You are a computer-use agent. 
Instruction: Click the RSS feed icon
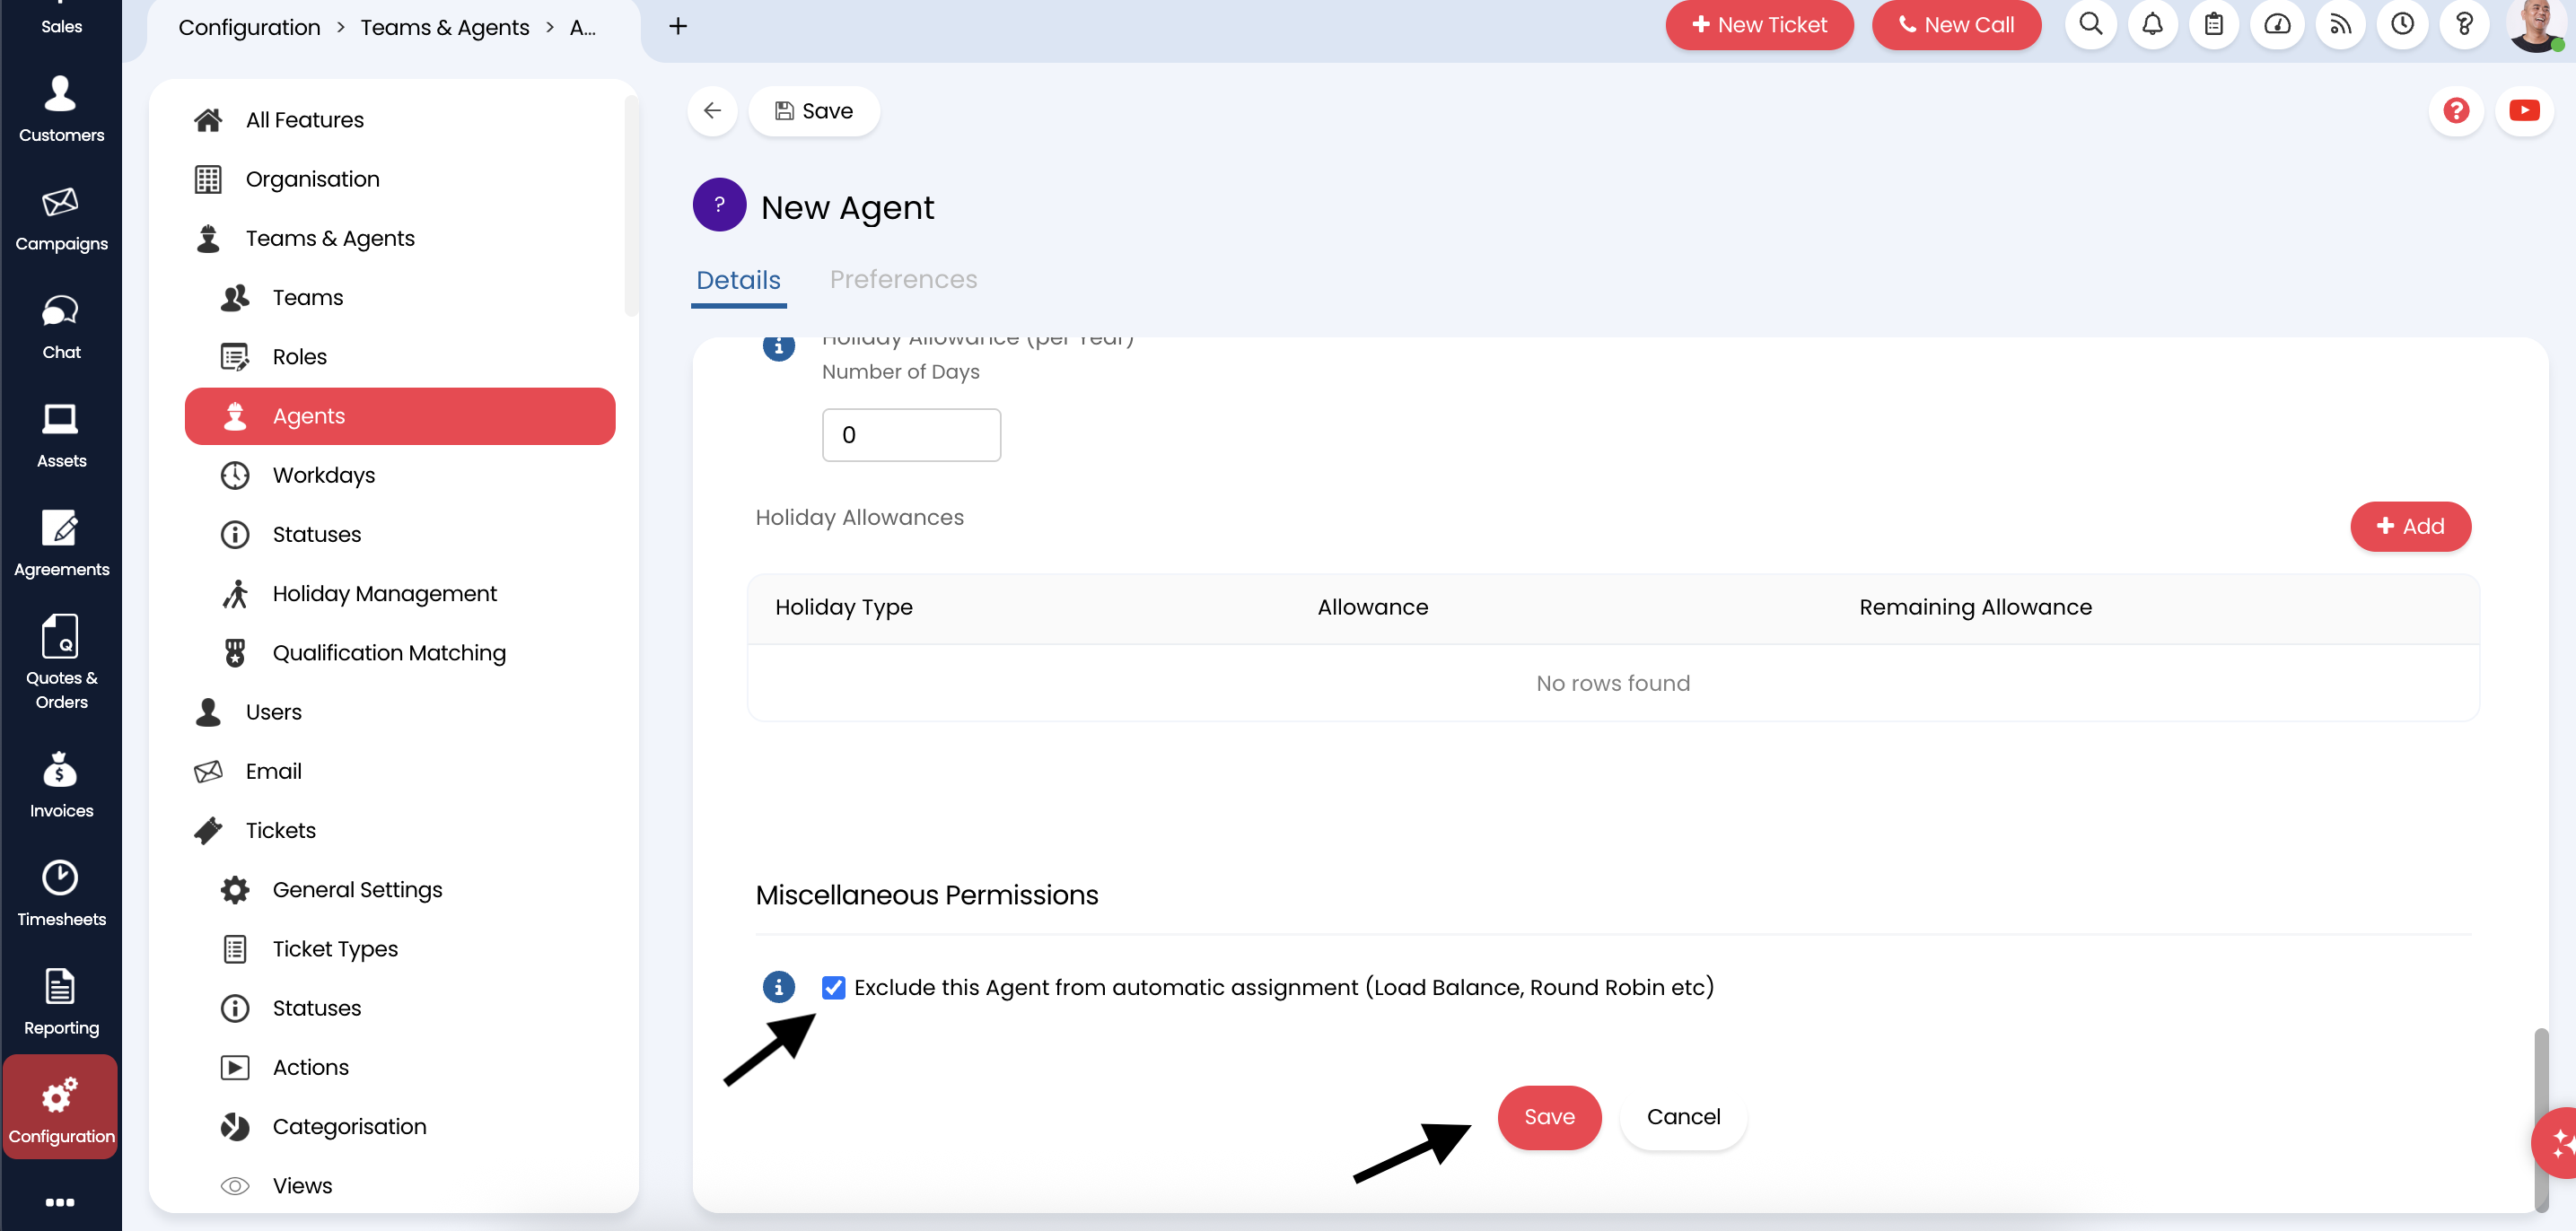(2340, 25)
